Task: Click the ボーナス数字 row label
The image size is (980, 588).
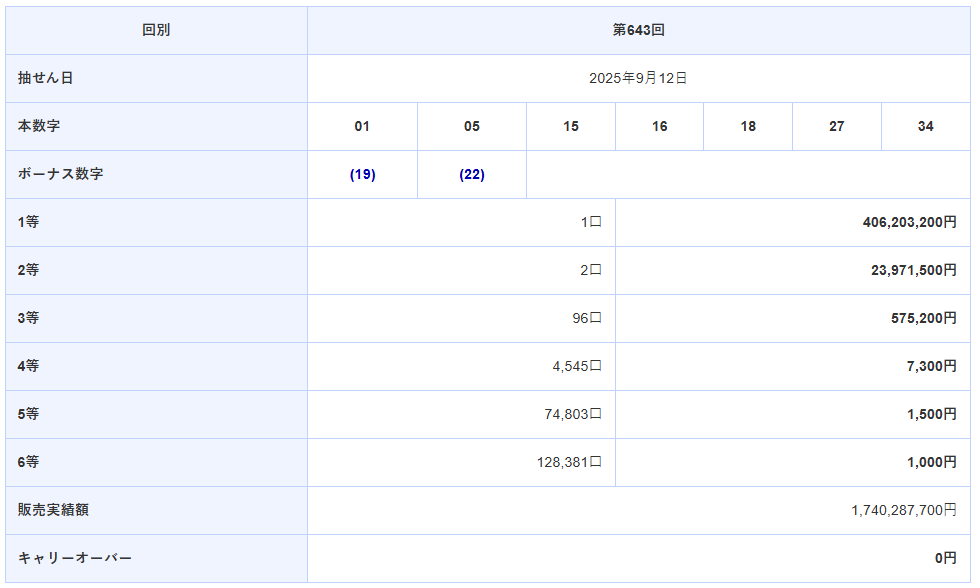Action: [61, 174]
